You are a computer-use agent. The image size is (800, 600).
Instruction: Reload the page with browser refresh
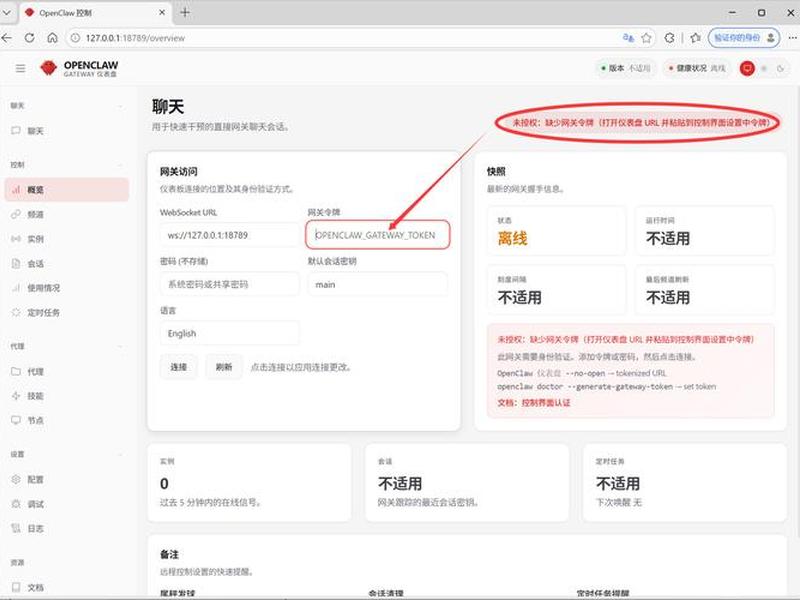30,38
